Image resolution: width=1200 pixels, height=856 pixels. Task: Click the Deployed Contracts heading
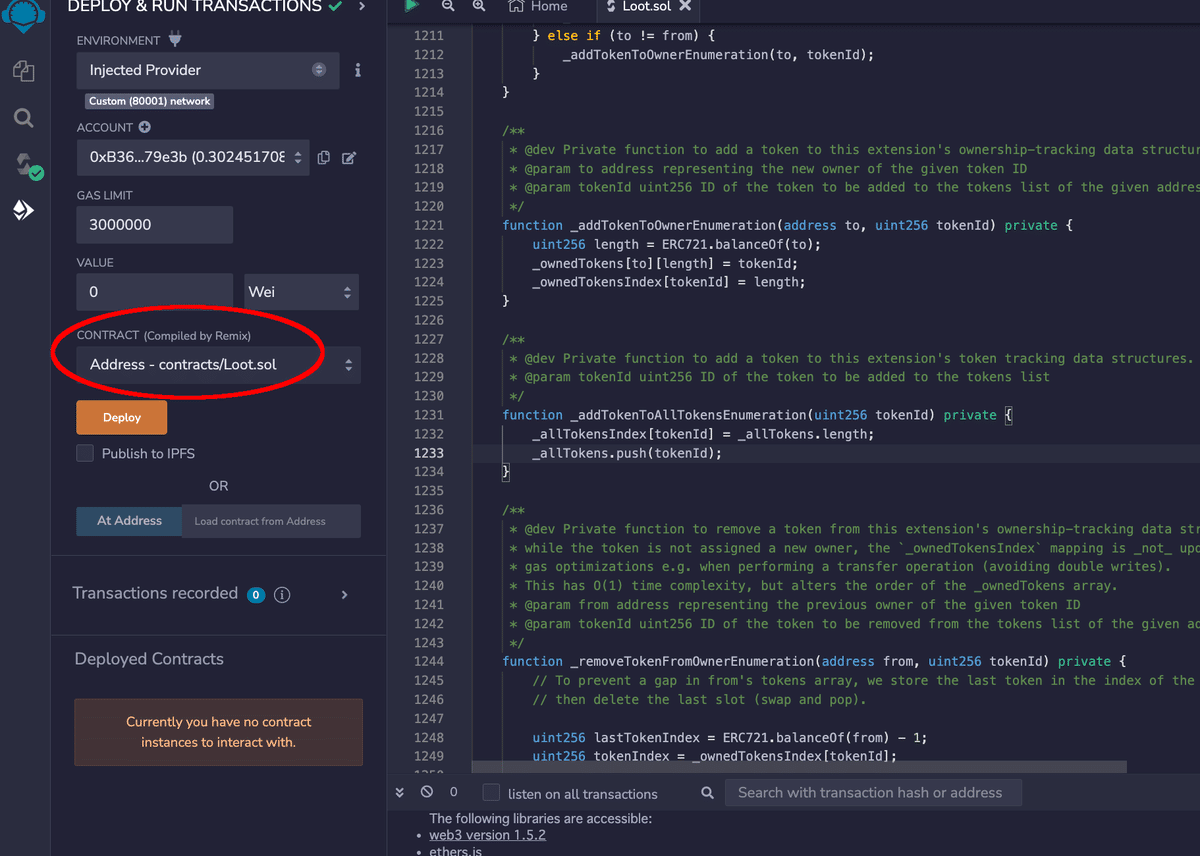tap(149, 659)
